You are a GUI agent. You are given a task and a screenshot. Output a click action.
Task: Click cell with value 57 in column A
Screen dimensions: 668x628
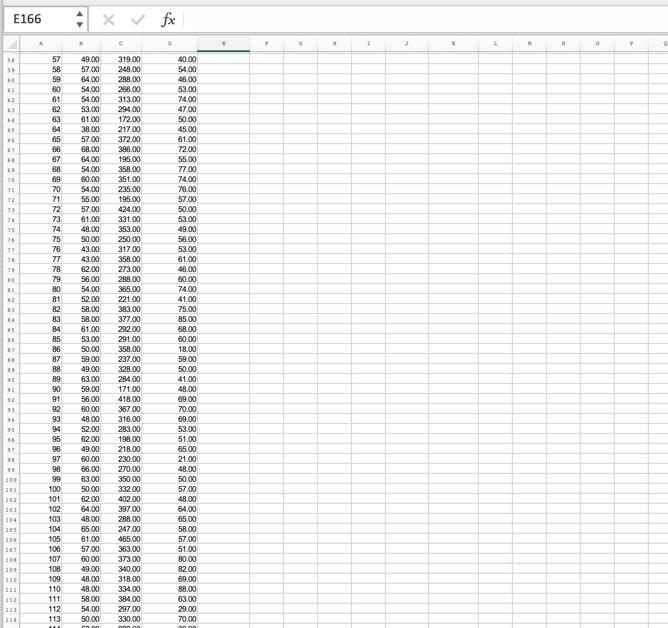41,59
